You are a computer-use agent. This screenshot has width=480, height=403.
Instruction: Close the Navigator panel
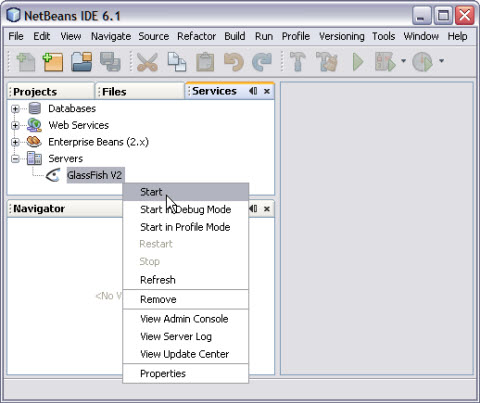point(267,209)
